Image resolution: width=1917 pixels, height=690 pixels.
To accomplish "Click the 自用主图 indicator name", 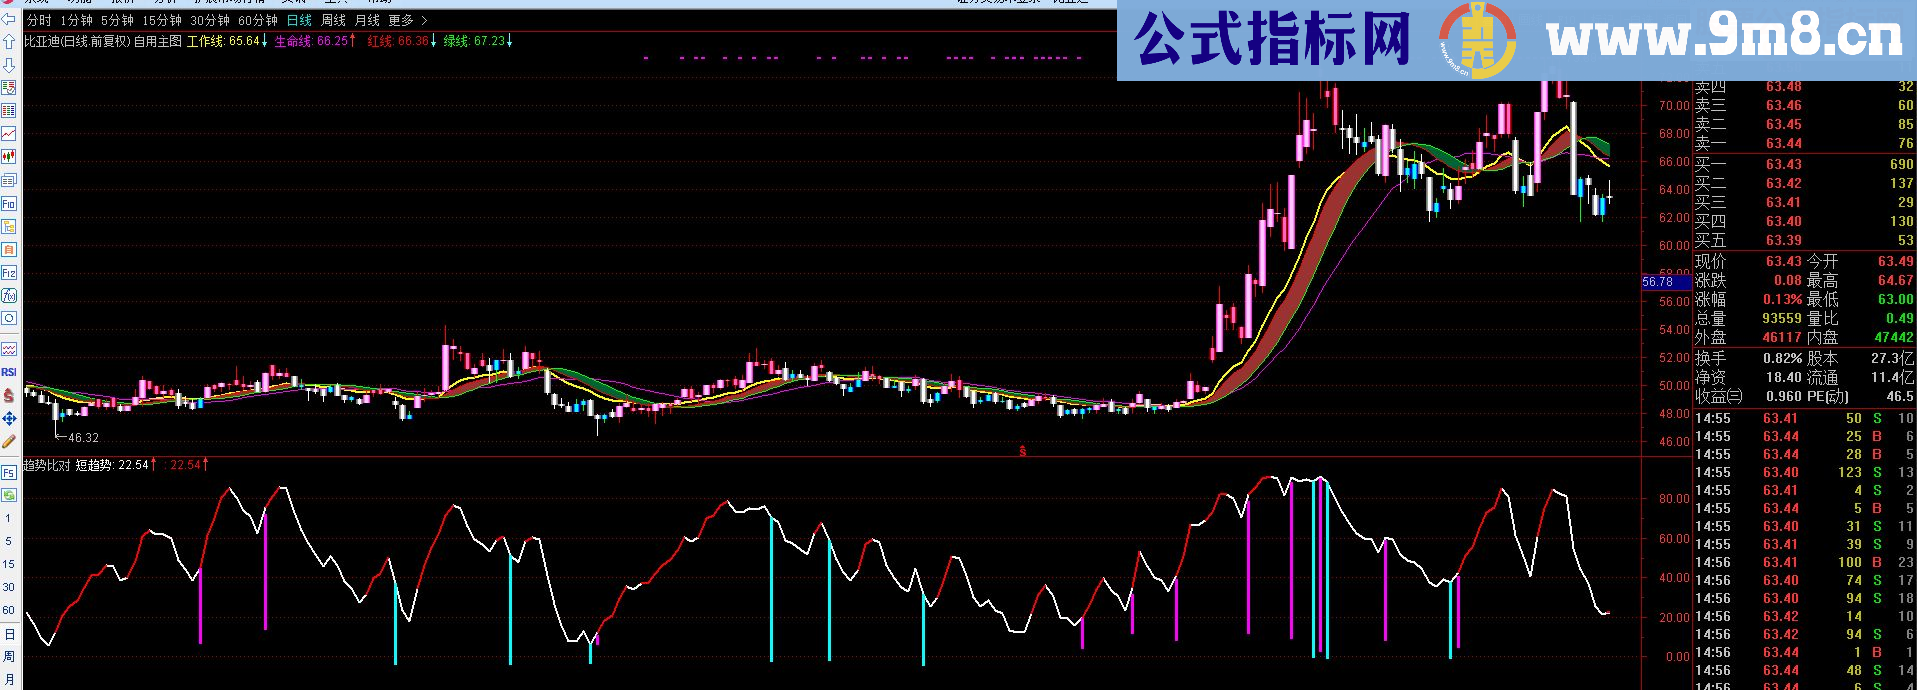I will click(158, 41).
